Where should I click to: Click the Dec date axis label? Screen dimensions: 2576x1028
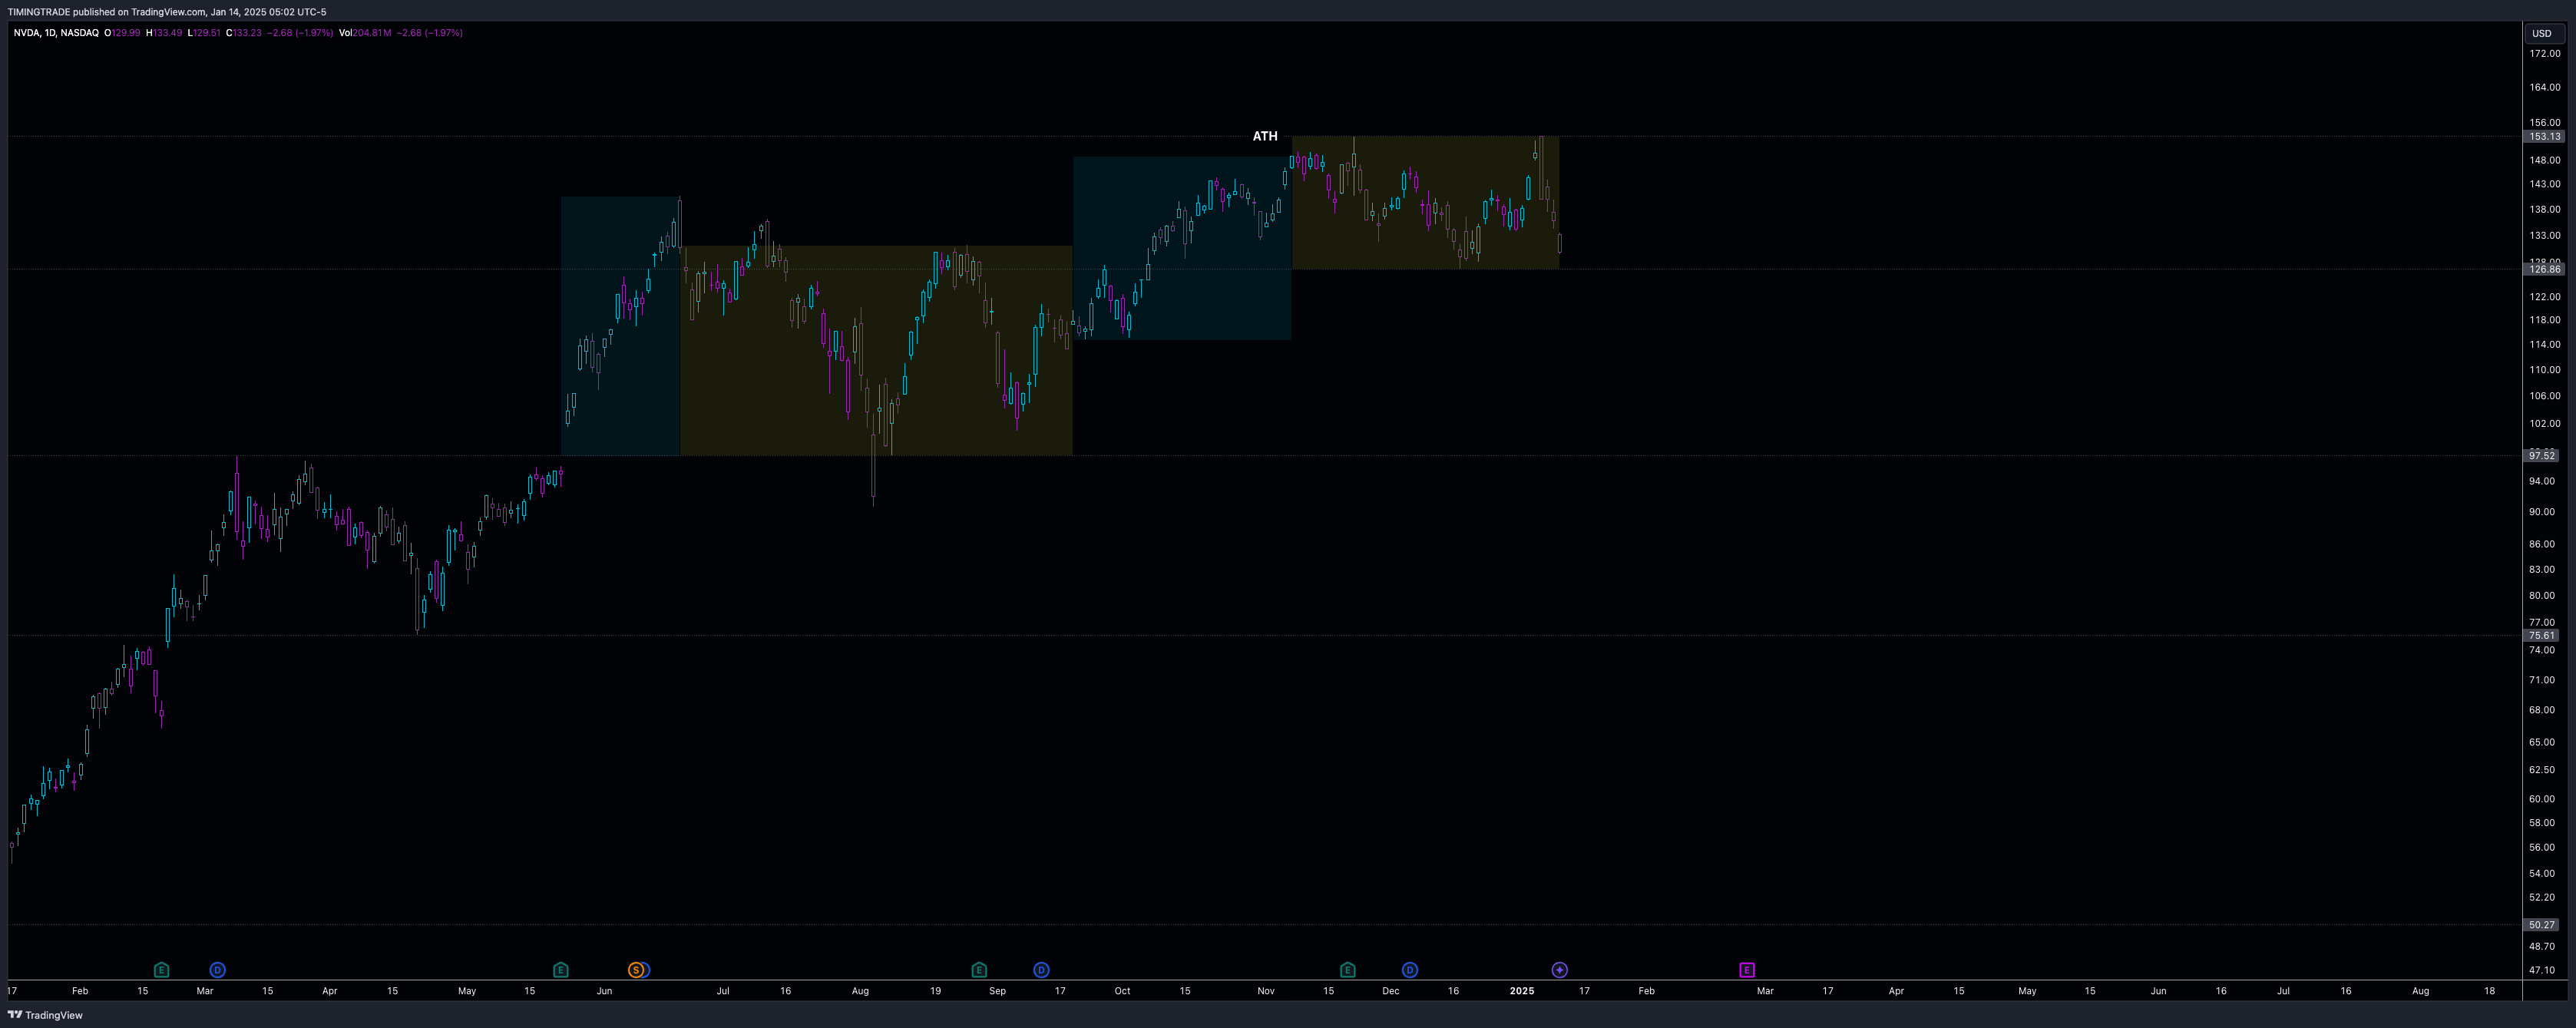point(1390,991)
